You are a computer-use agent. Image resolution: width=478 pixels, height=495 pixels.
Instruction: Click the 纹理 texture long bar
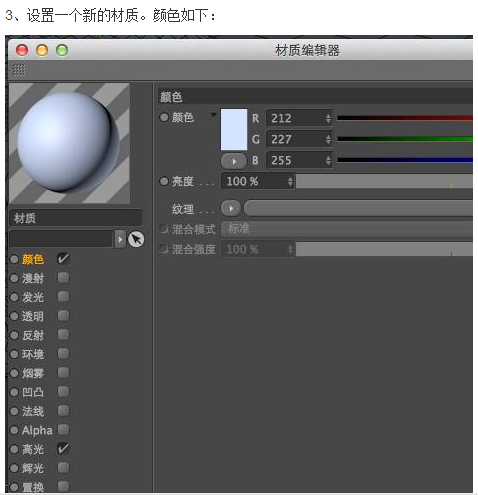pos(359,208)
